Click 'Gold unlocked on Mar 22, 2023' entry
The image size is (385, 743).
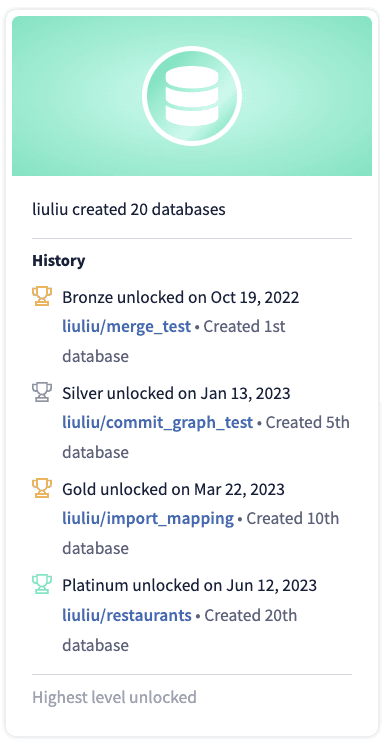click(174, 489)
